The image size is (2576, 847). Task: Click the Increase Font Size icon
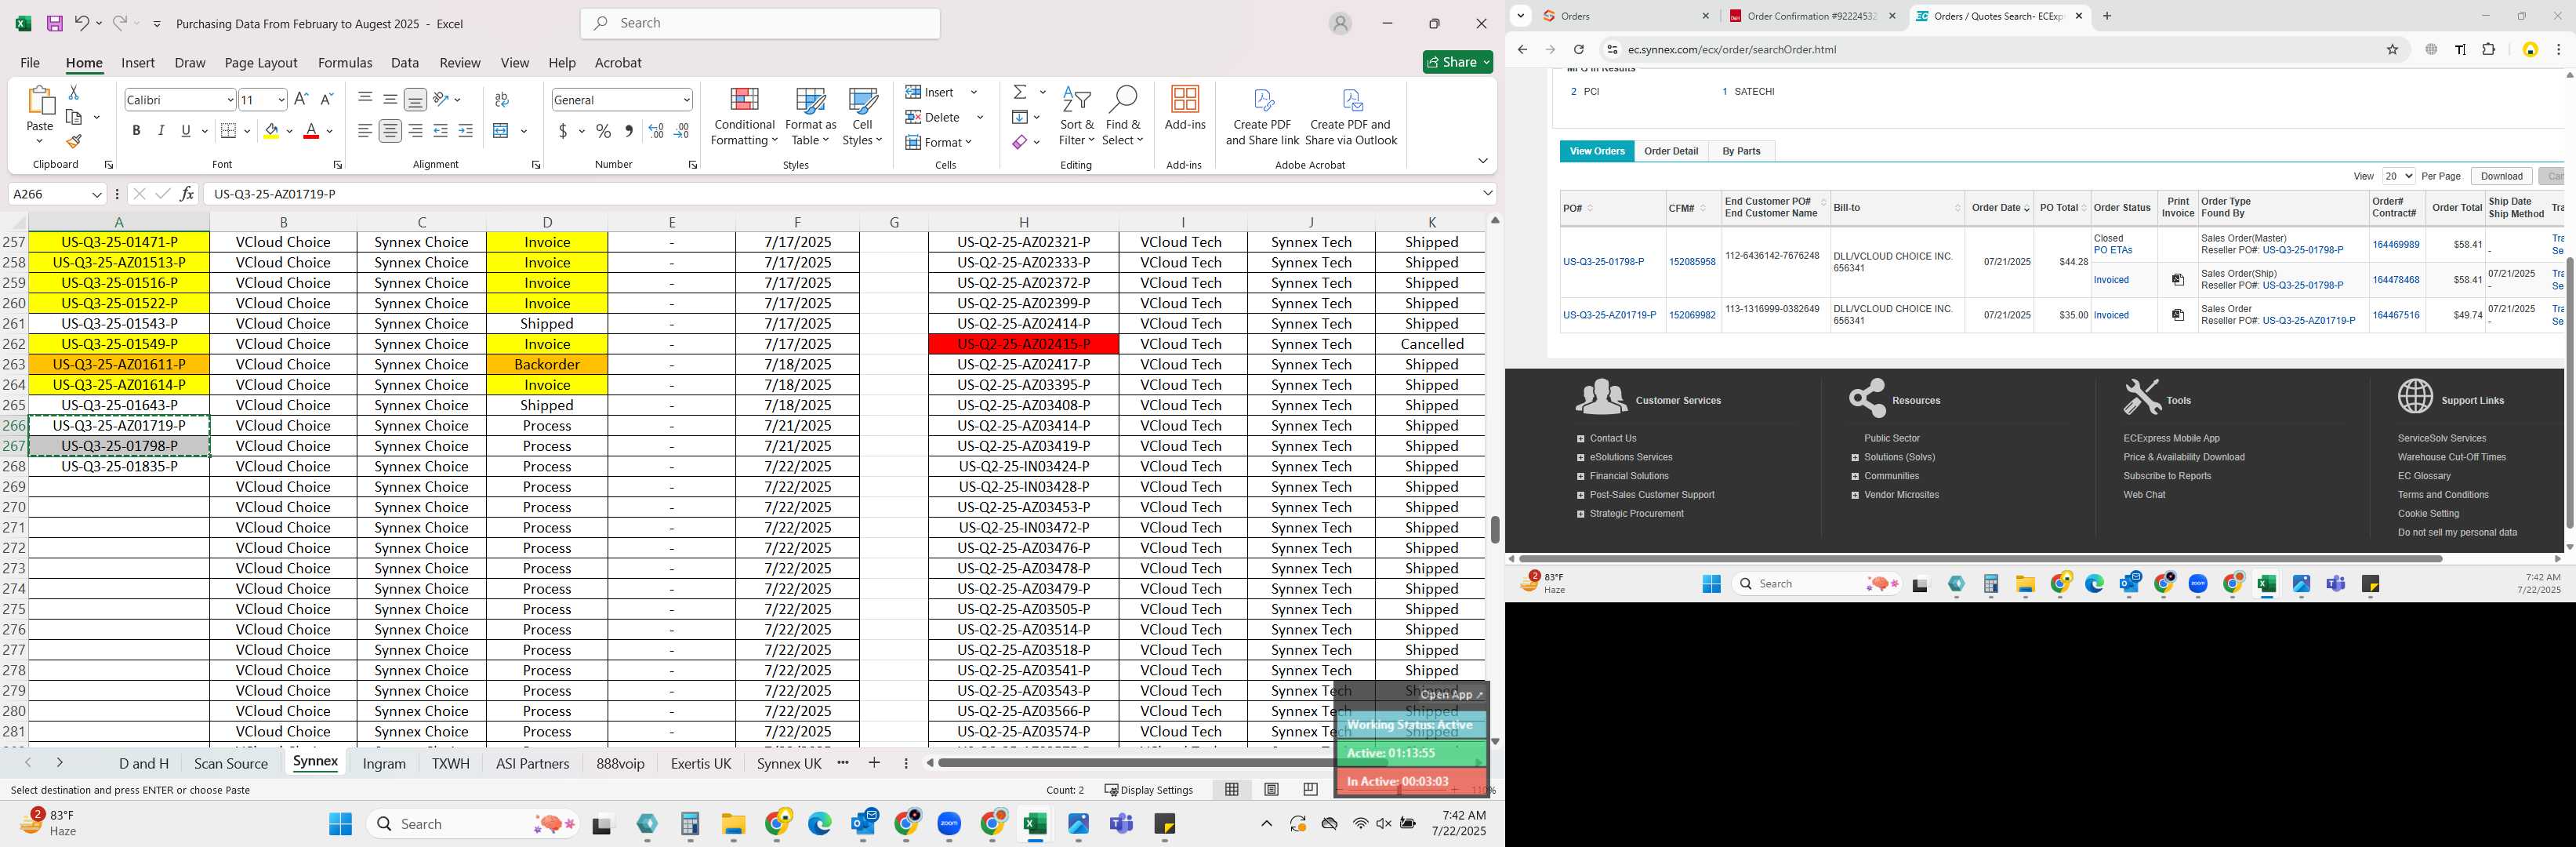(x=301, y=99)
